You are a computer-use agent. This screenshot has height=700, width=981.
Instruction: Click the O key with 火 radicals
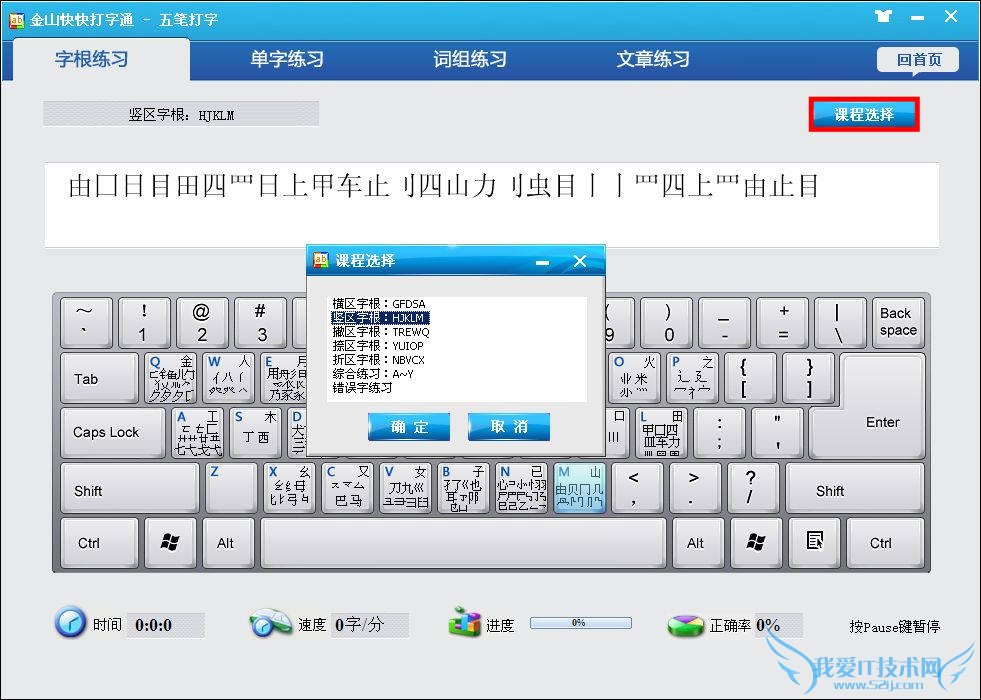tap(634, 378)
